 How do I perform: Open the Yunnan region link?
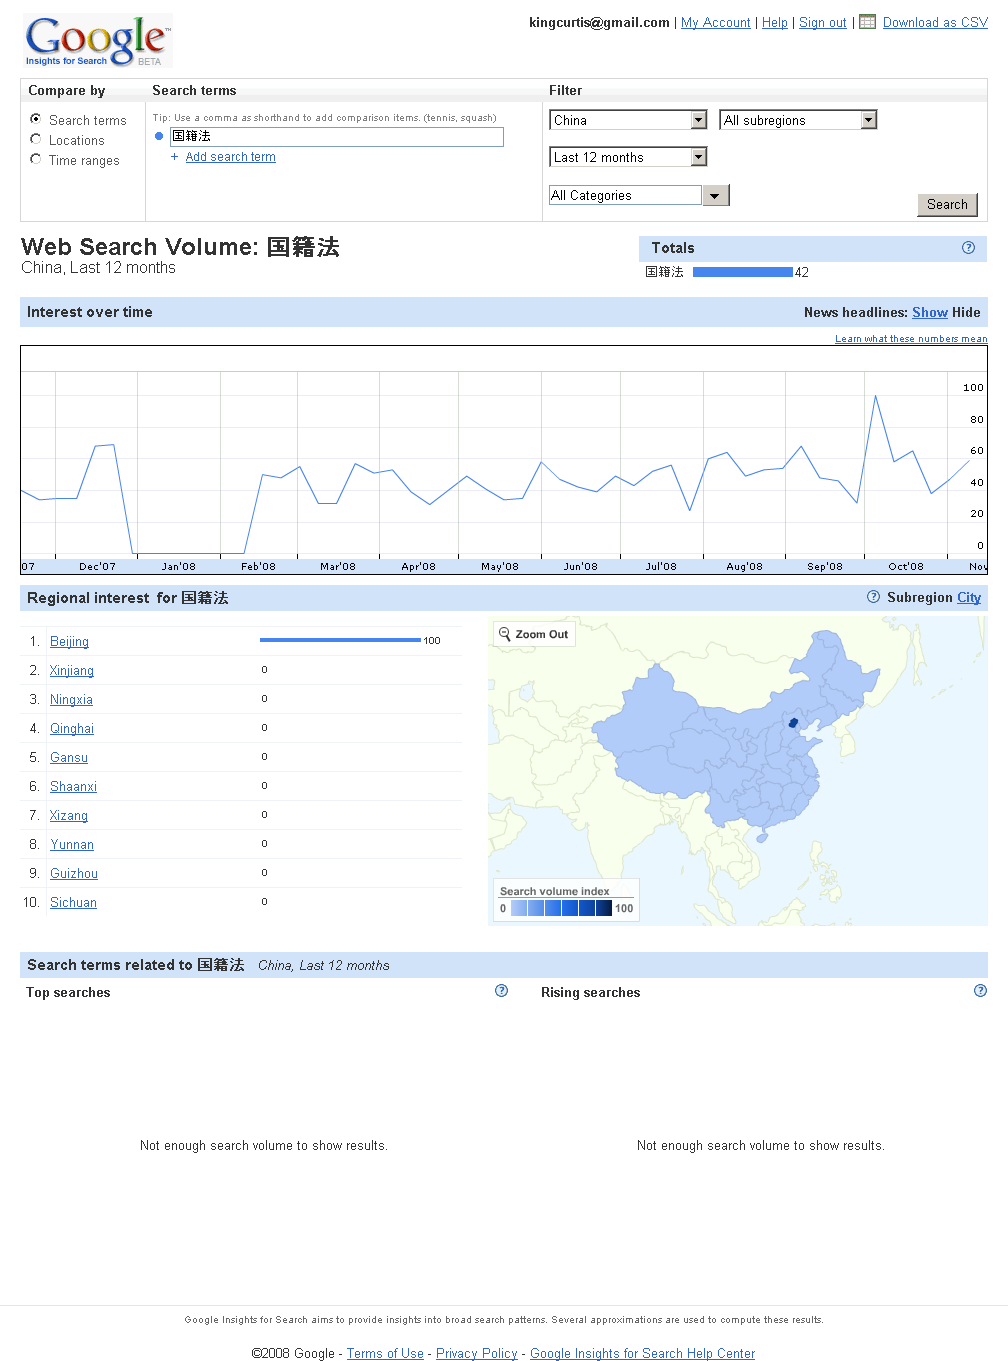pyautogui.click(x=72, y=845)
